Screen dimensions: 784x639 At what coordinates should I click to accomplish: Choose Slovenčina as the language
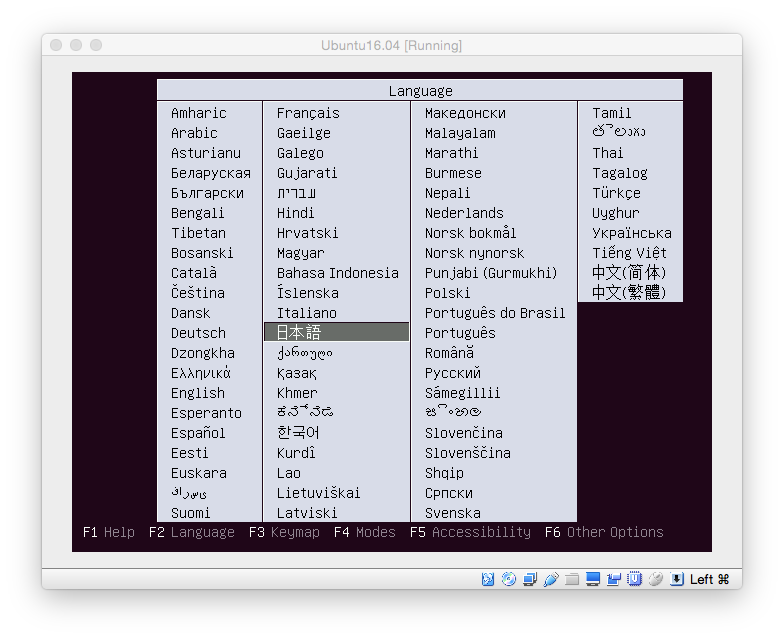pyautogui.click(x=464, y=432)
